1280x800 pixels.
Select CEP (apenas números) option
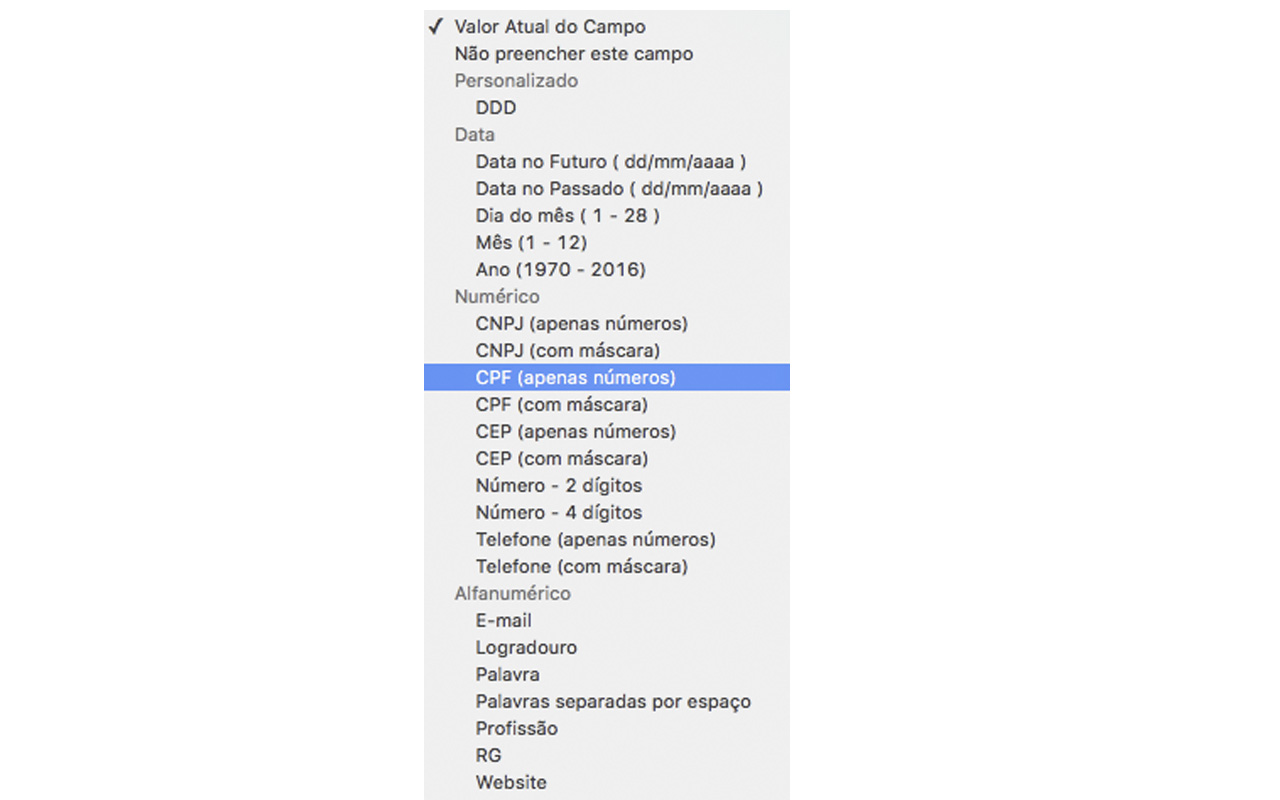click(x=575, y=432)
